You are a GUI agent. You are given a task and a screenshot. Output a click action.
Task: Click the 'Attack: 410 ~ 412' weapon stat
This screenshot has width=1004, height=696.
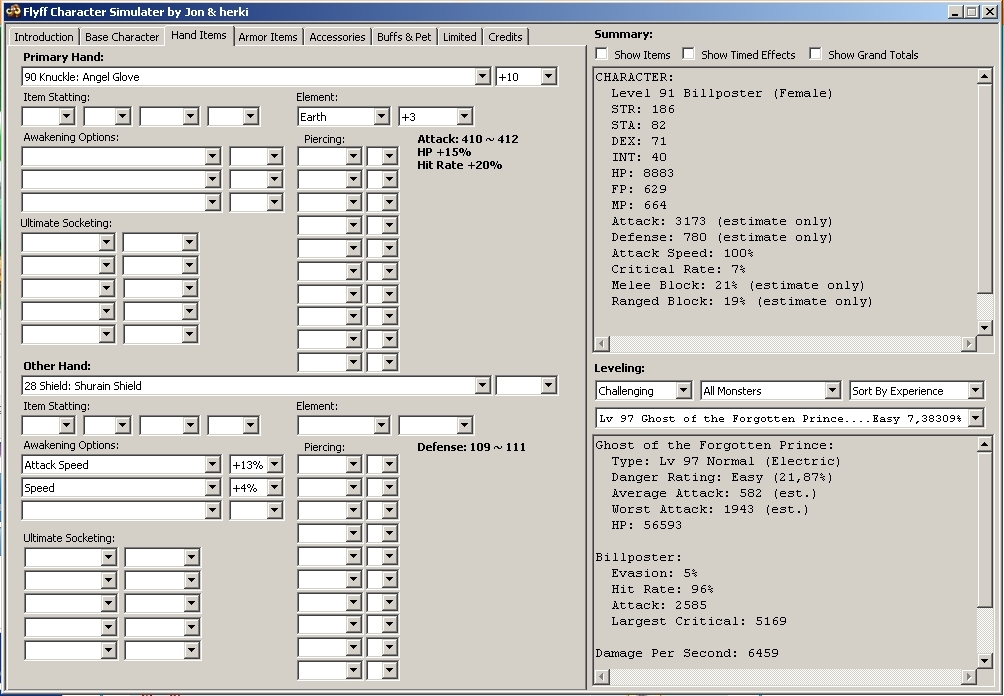(x=468, y=139)
